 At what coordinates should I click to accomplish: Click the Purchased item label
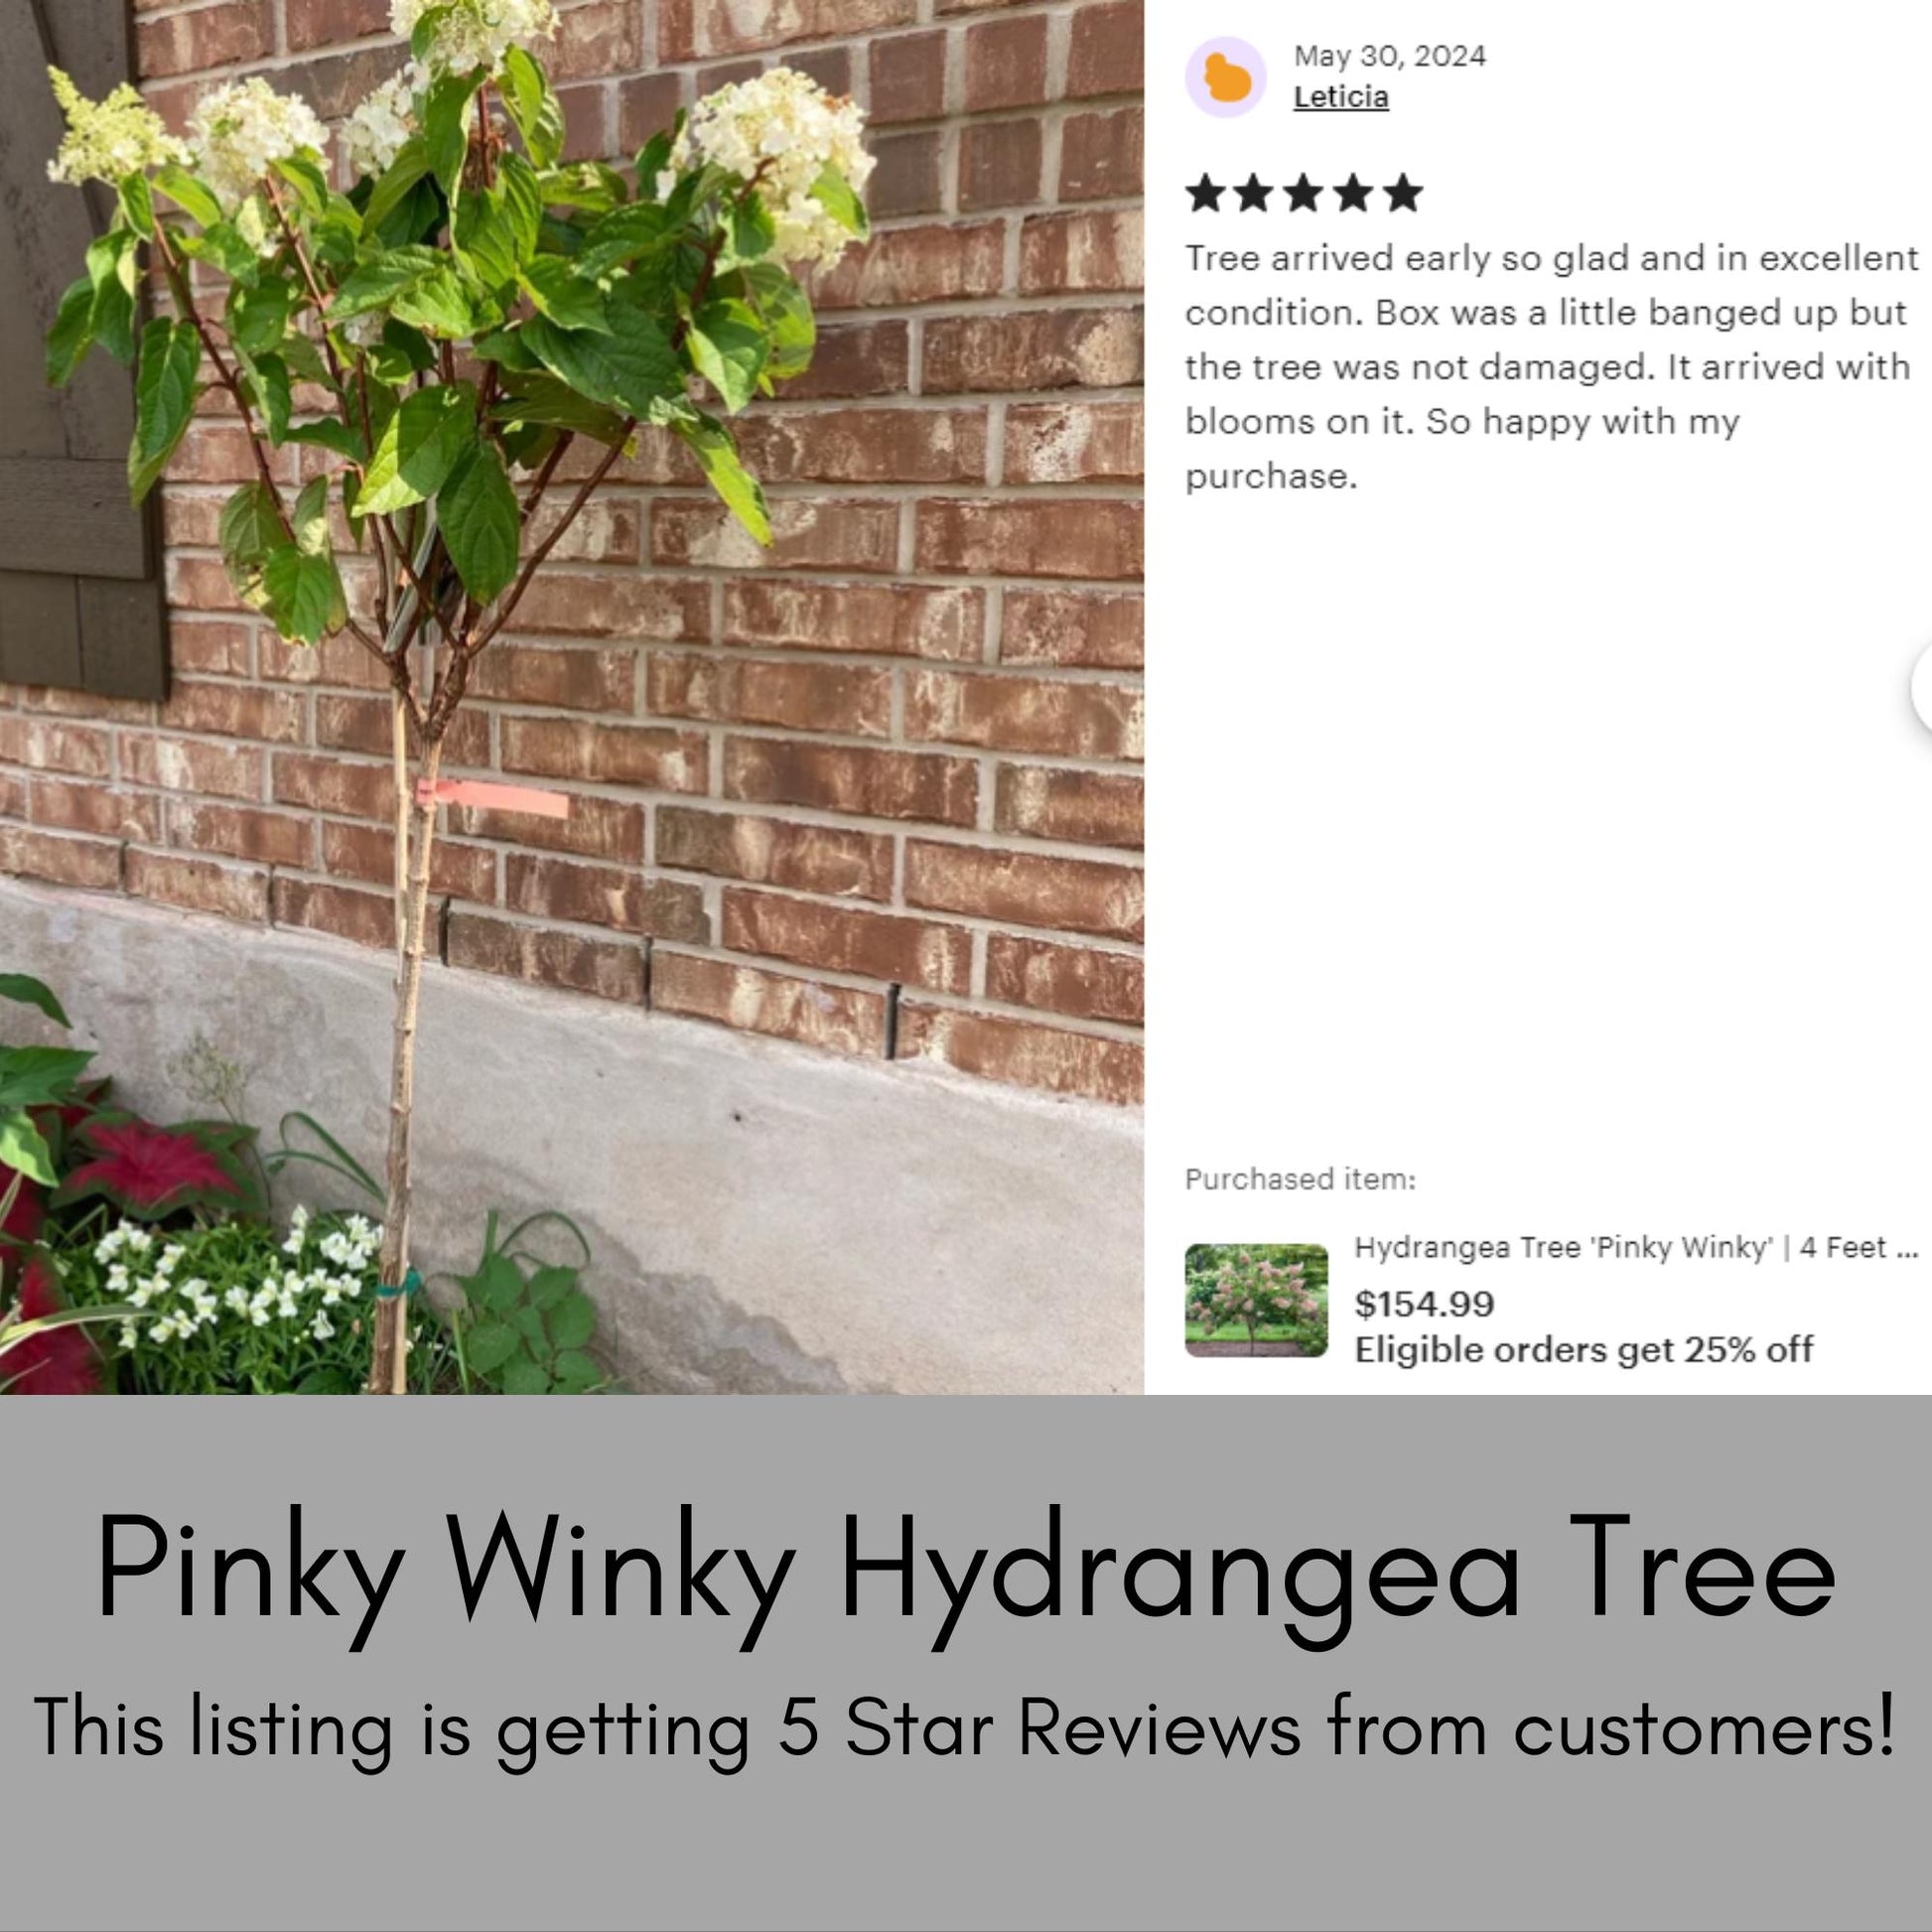coord(1300,1179)
